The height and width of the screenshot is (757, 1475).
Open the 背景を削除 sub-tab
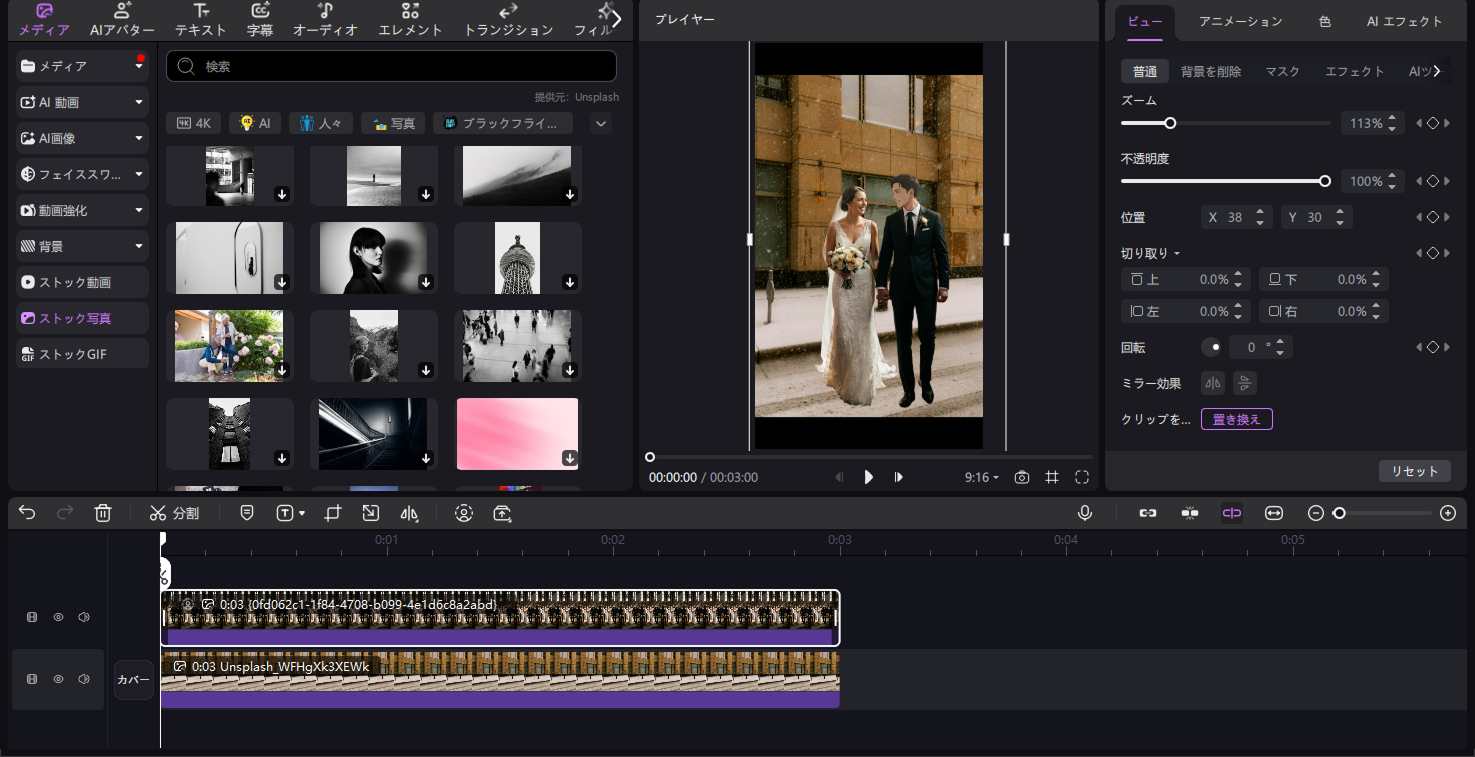pos(1210,71)
